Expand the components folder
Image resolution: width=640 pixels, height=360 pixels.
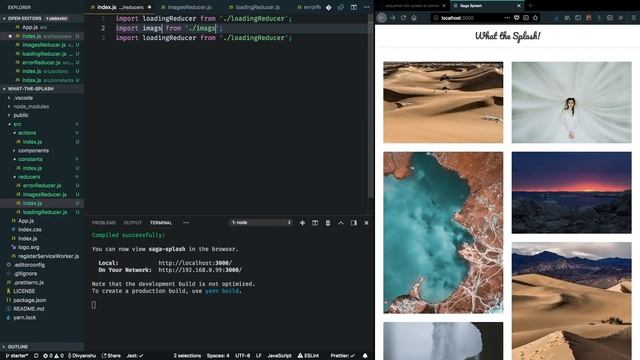tap(33, 151)
